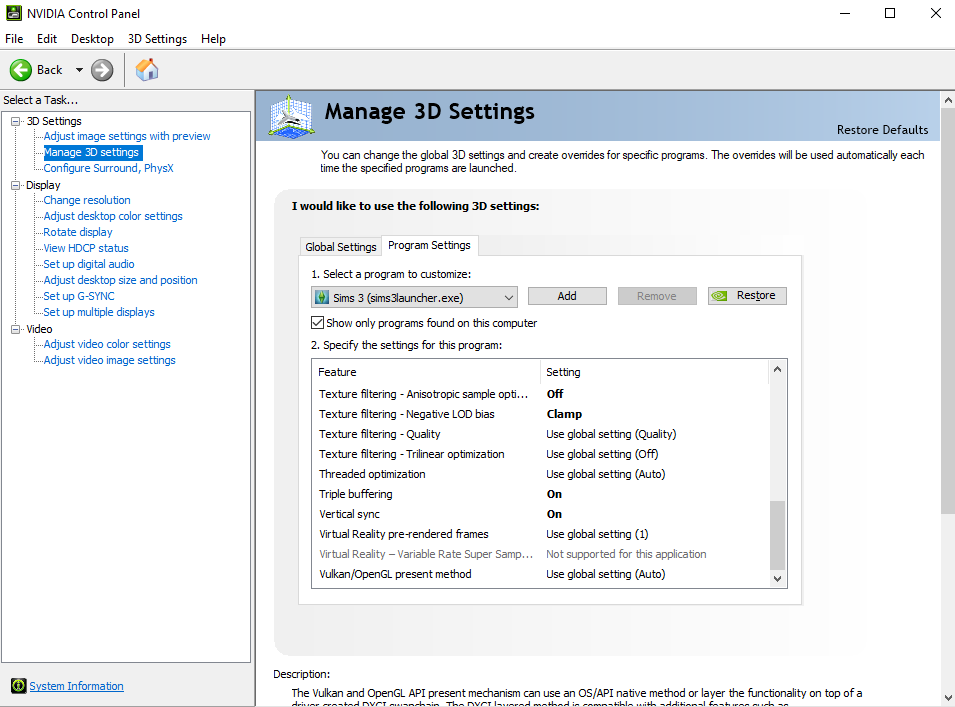Select Manage 3D settings in tree
Viewport: 955px width, 707px height.
(91, 152)
